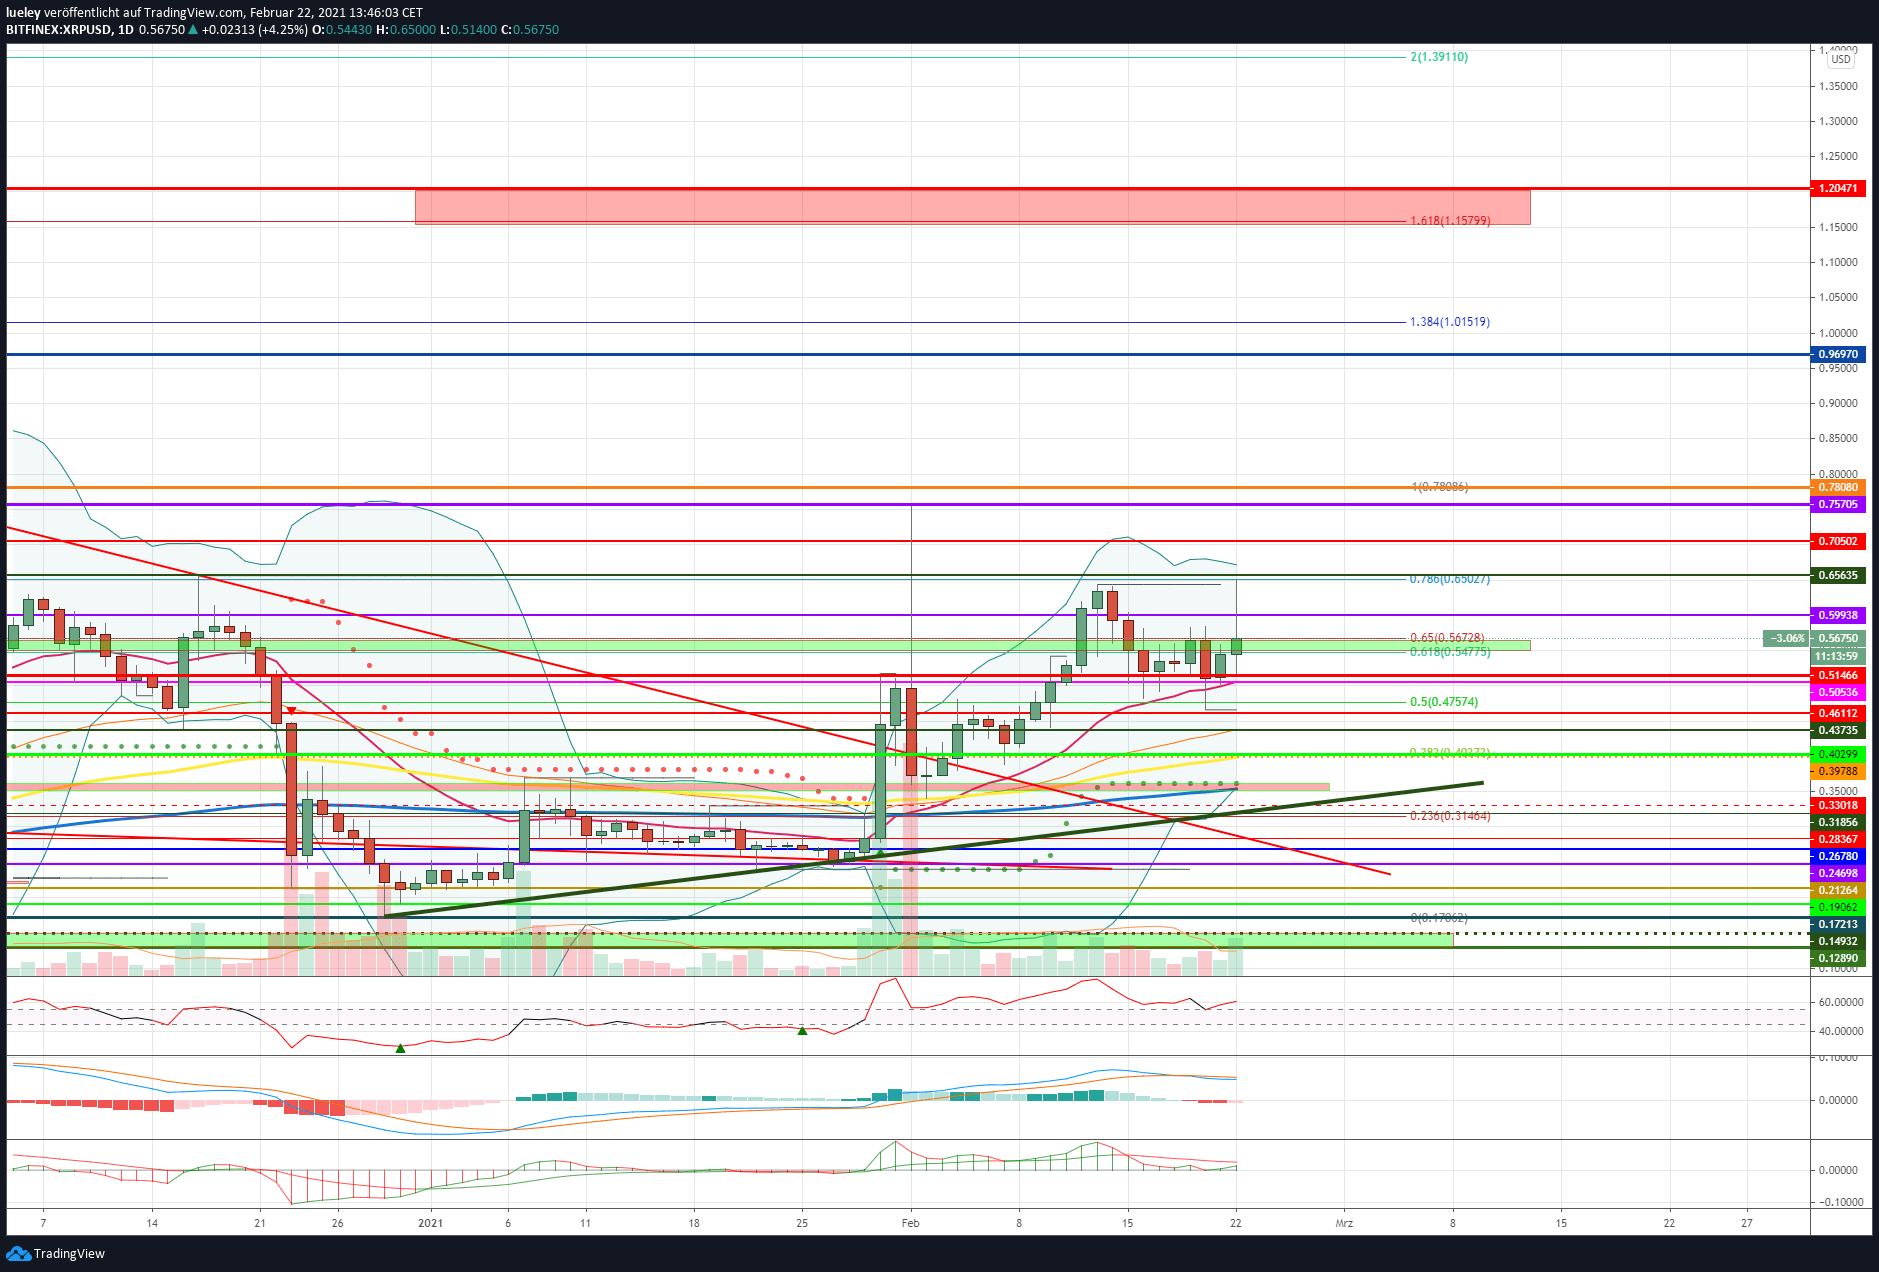1879x1272 pixels.
Task: Select the red 0.70502 price label
Action: (1838, 541)
